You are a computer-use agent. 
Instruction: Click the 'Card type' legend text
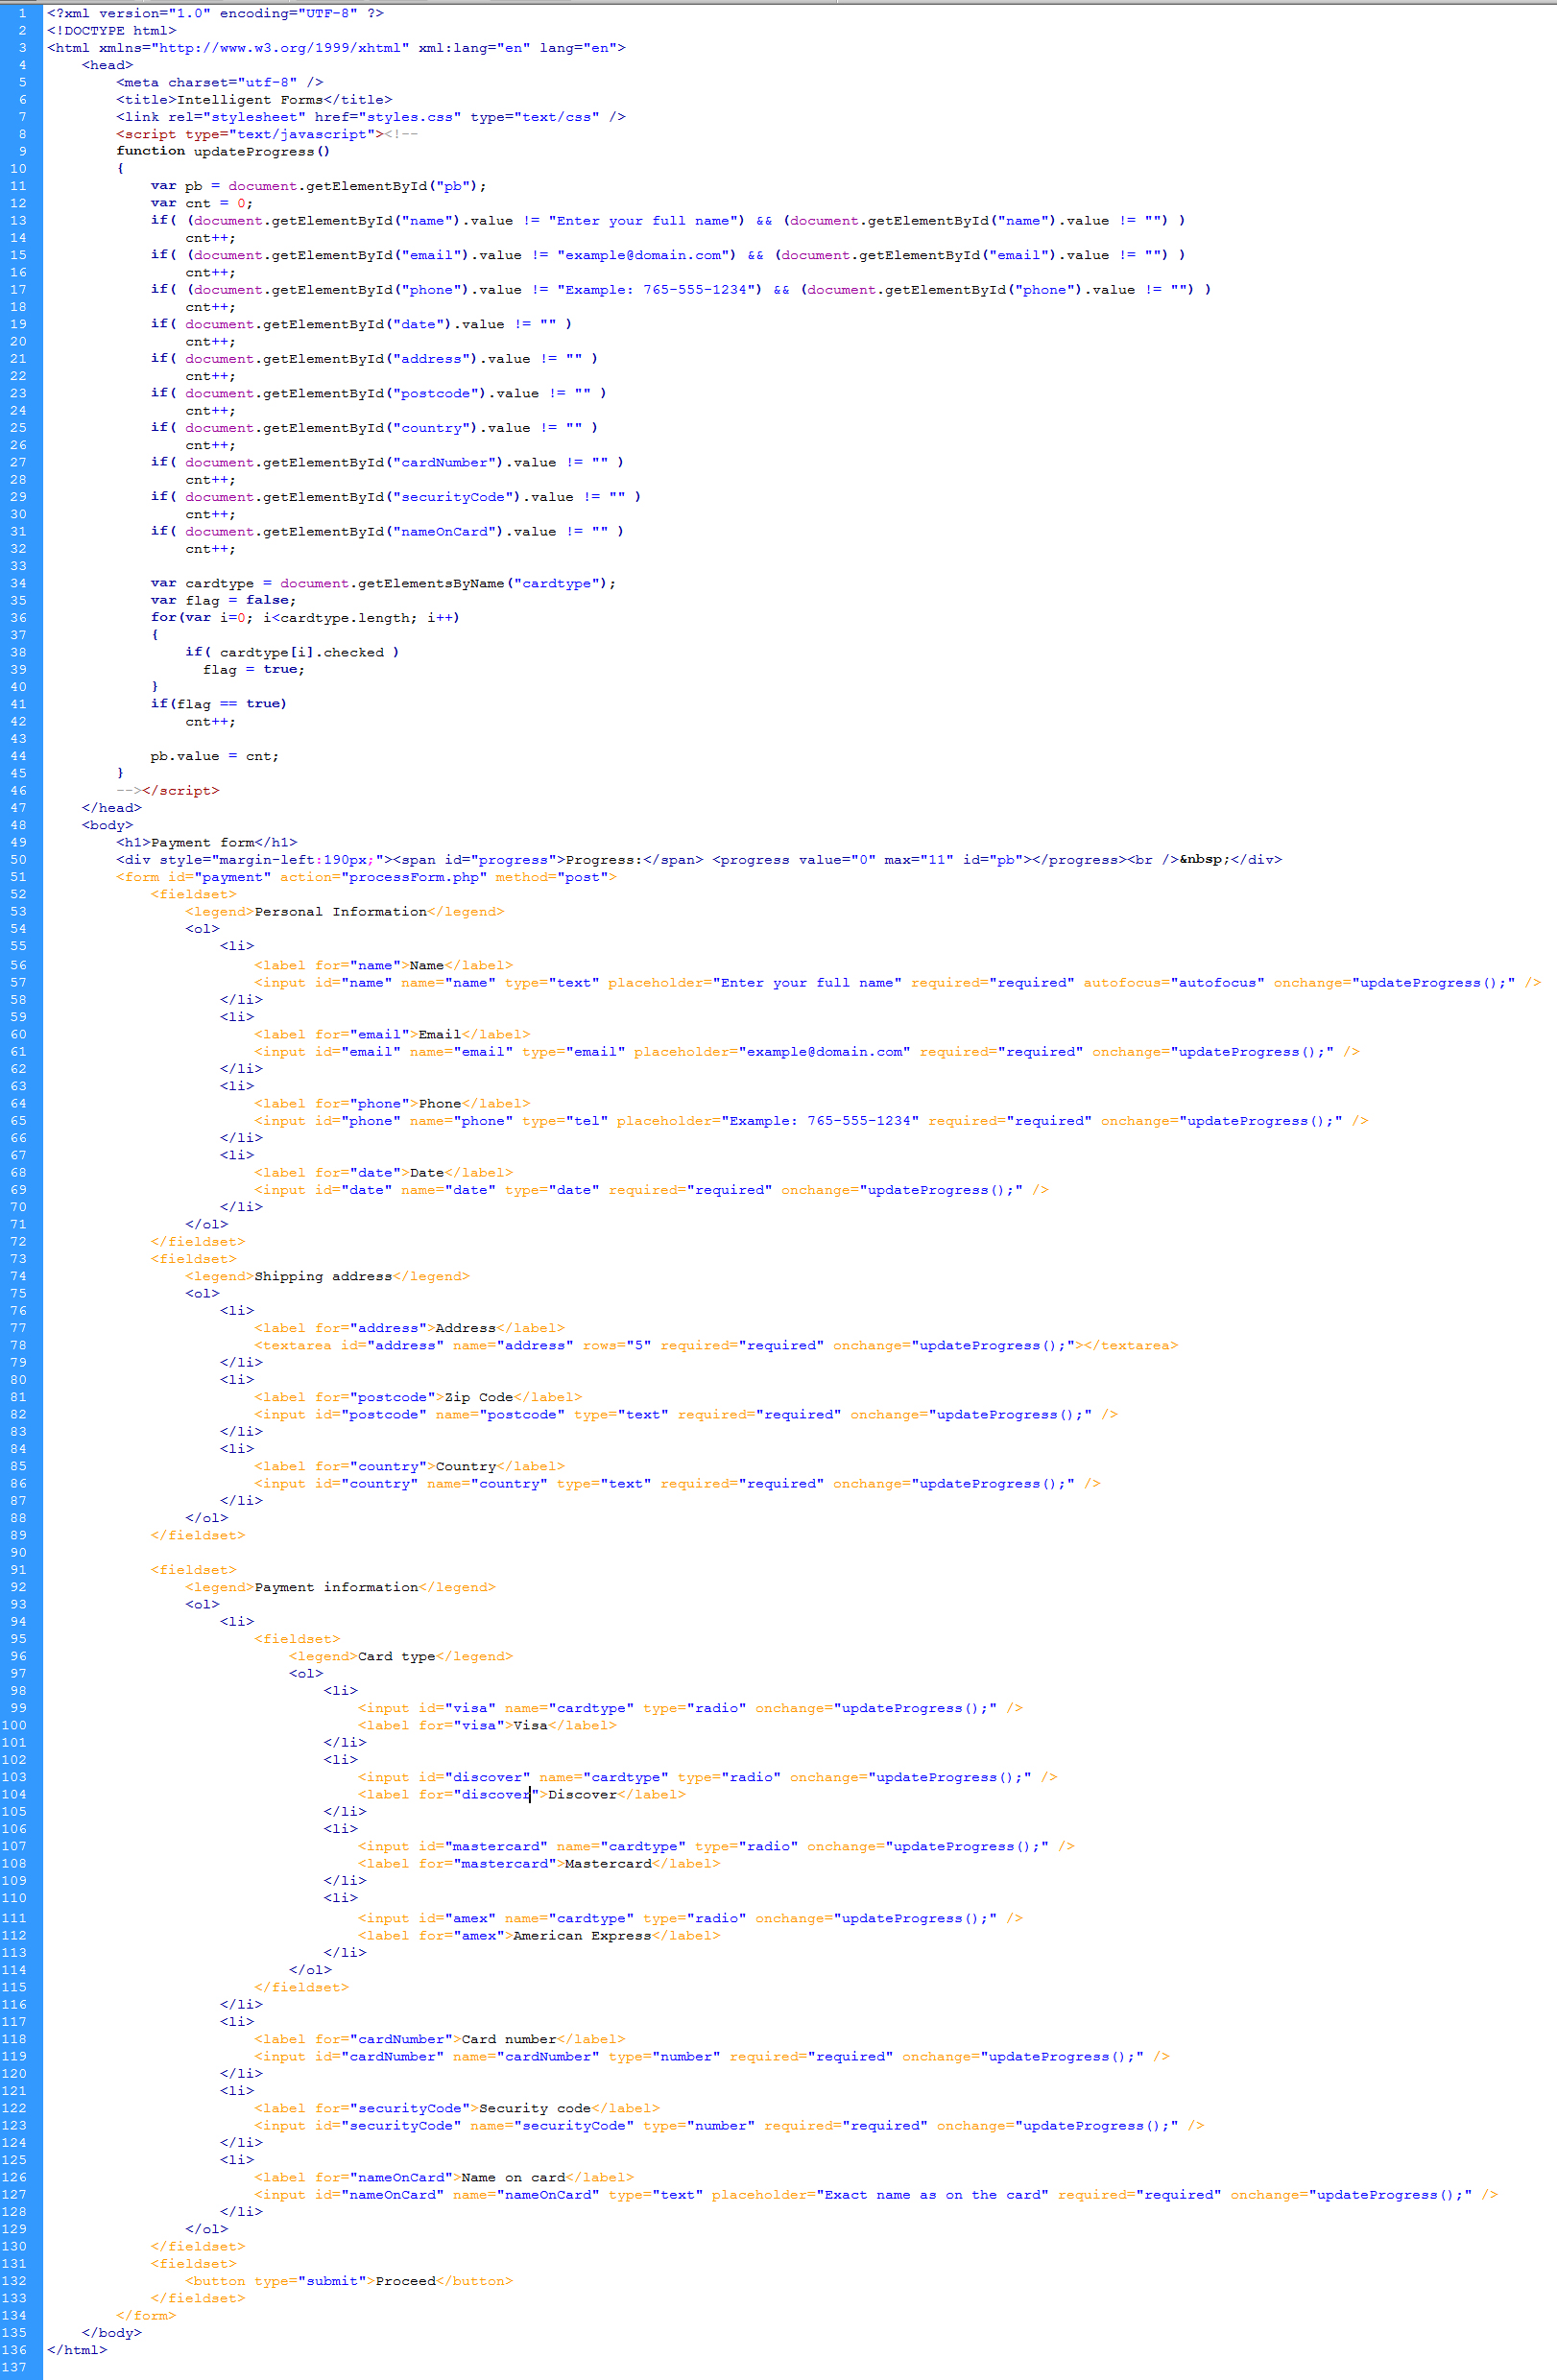pyautogui.click(x=397, y=1657)
